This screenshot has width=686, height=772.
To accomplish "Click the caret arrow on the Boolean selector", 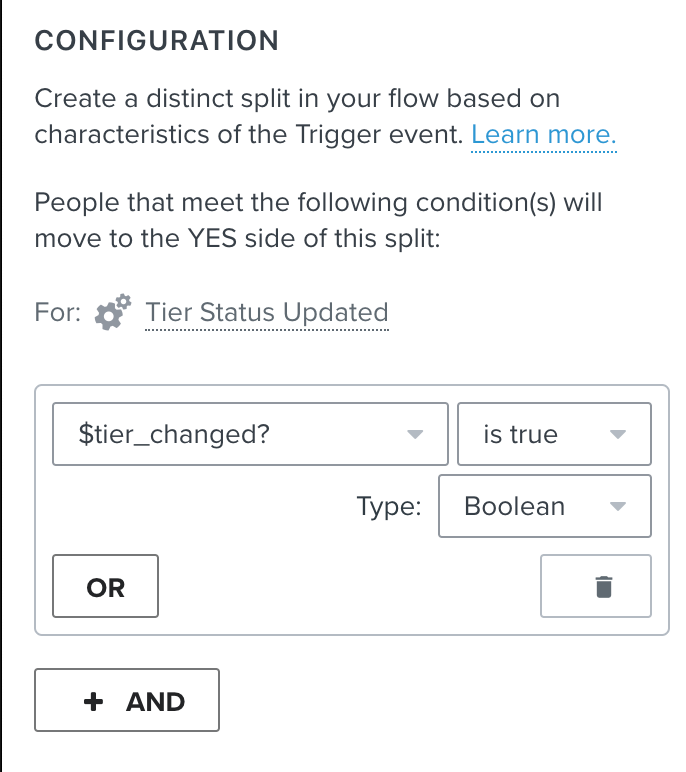I will click(618, 506).
